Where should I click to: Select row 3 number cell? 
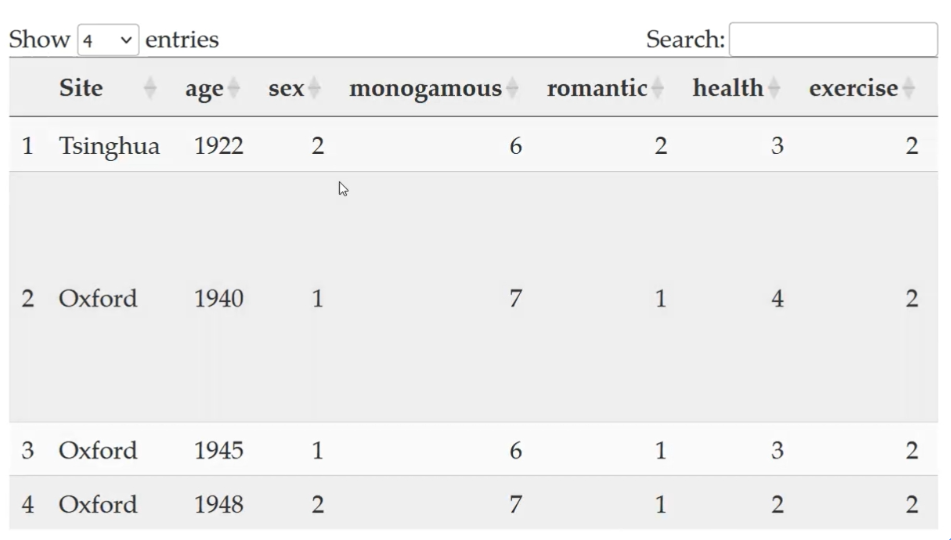pos(28,450)
